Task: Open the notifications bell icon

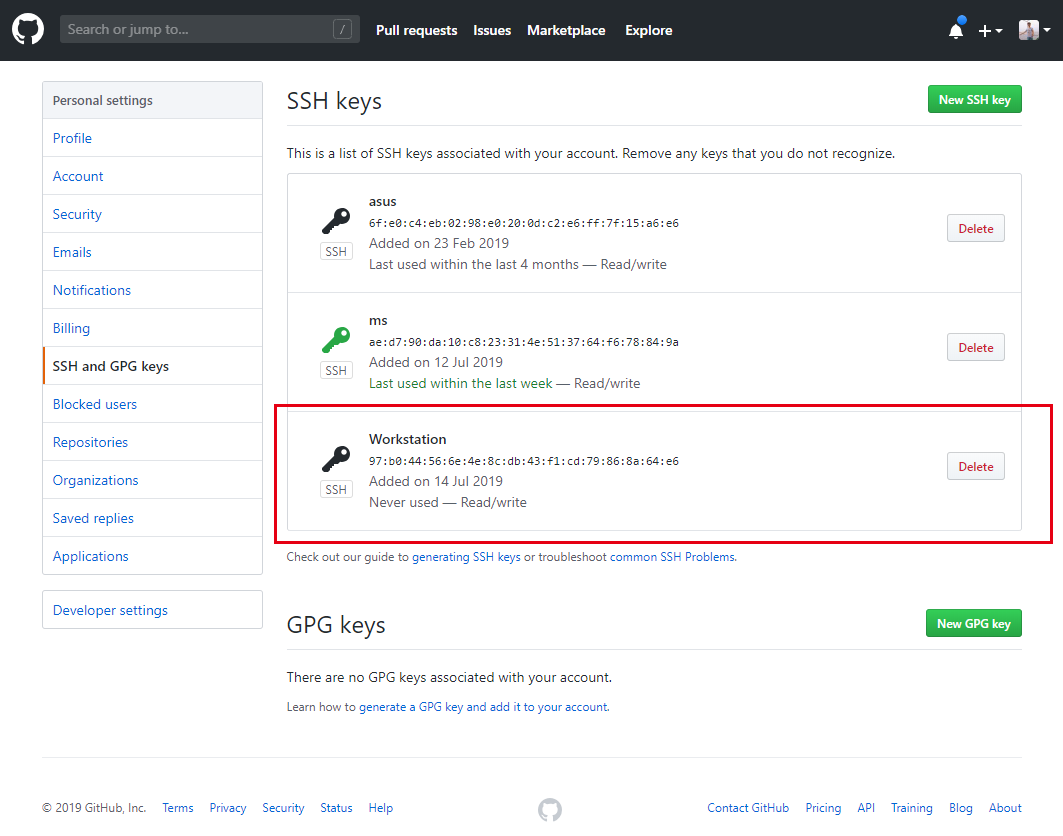Action: tap(956, 31)
